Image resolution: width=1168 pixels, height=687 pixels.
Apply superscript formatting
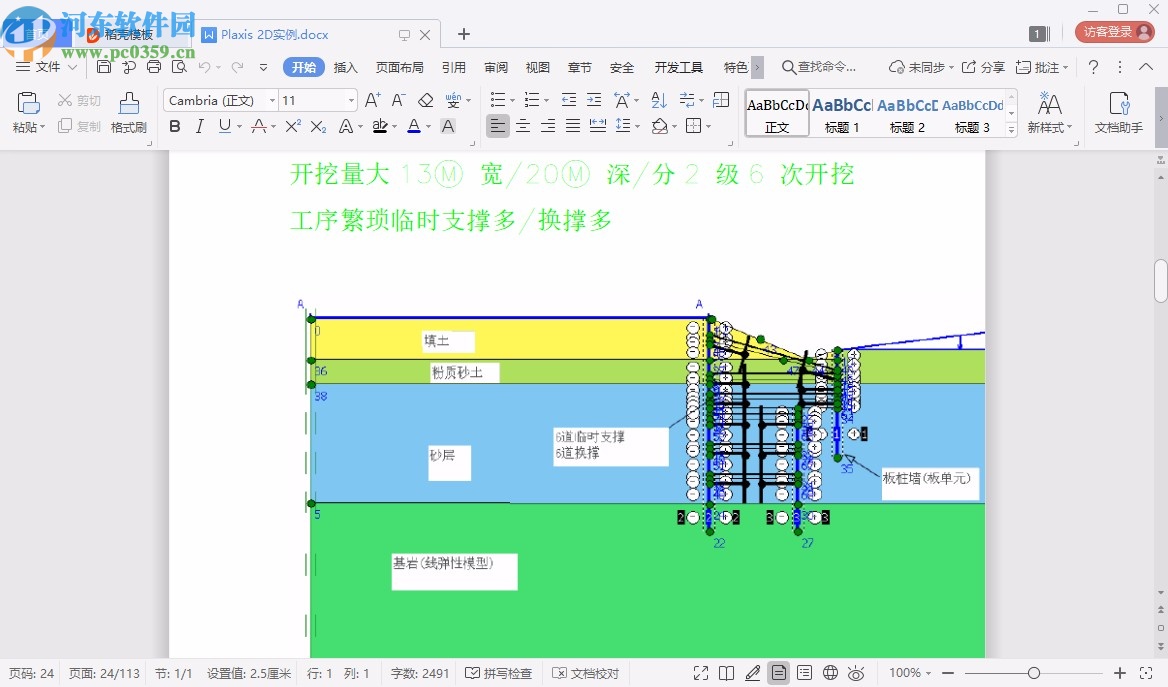292,125
